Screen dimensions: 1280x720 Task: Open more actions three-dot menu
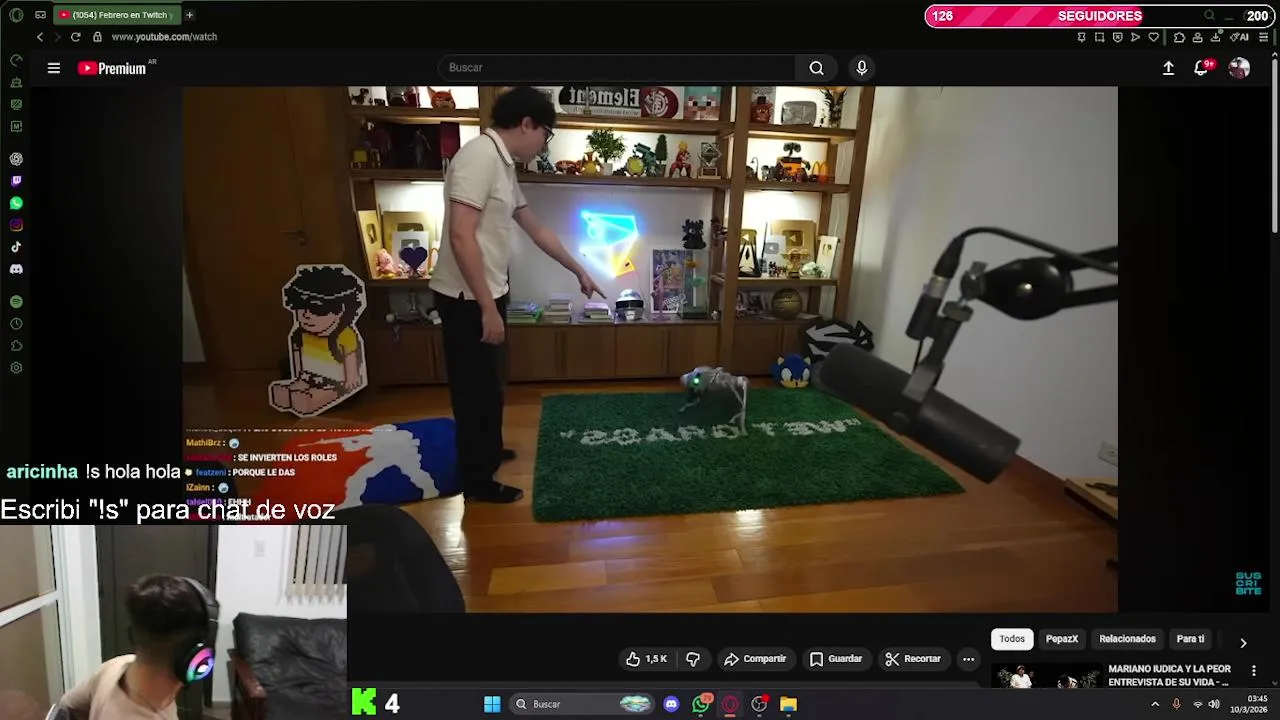pyautogui.click(x=968, y=659)
